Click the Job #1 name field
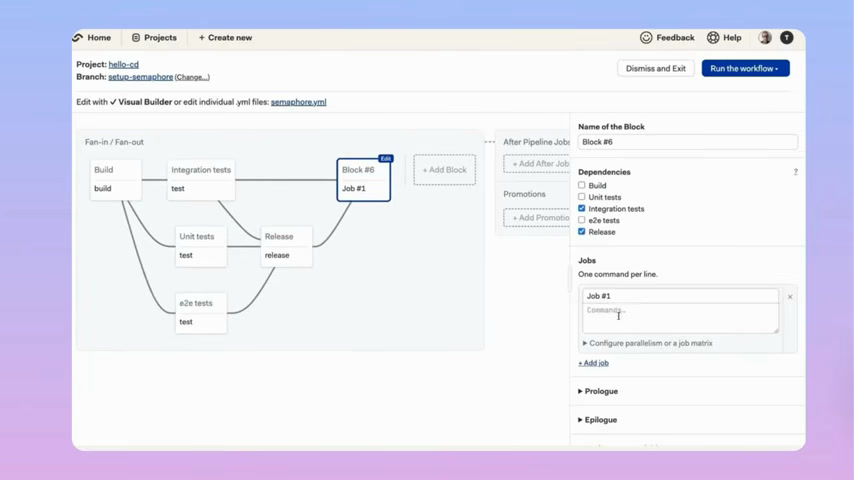 click(680, 296)
